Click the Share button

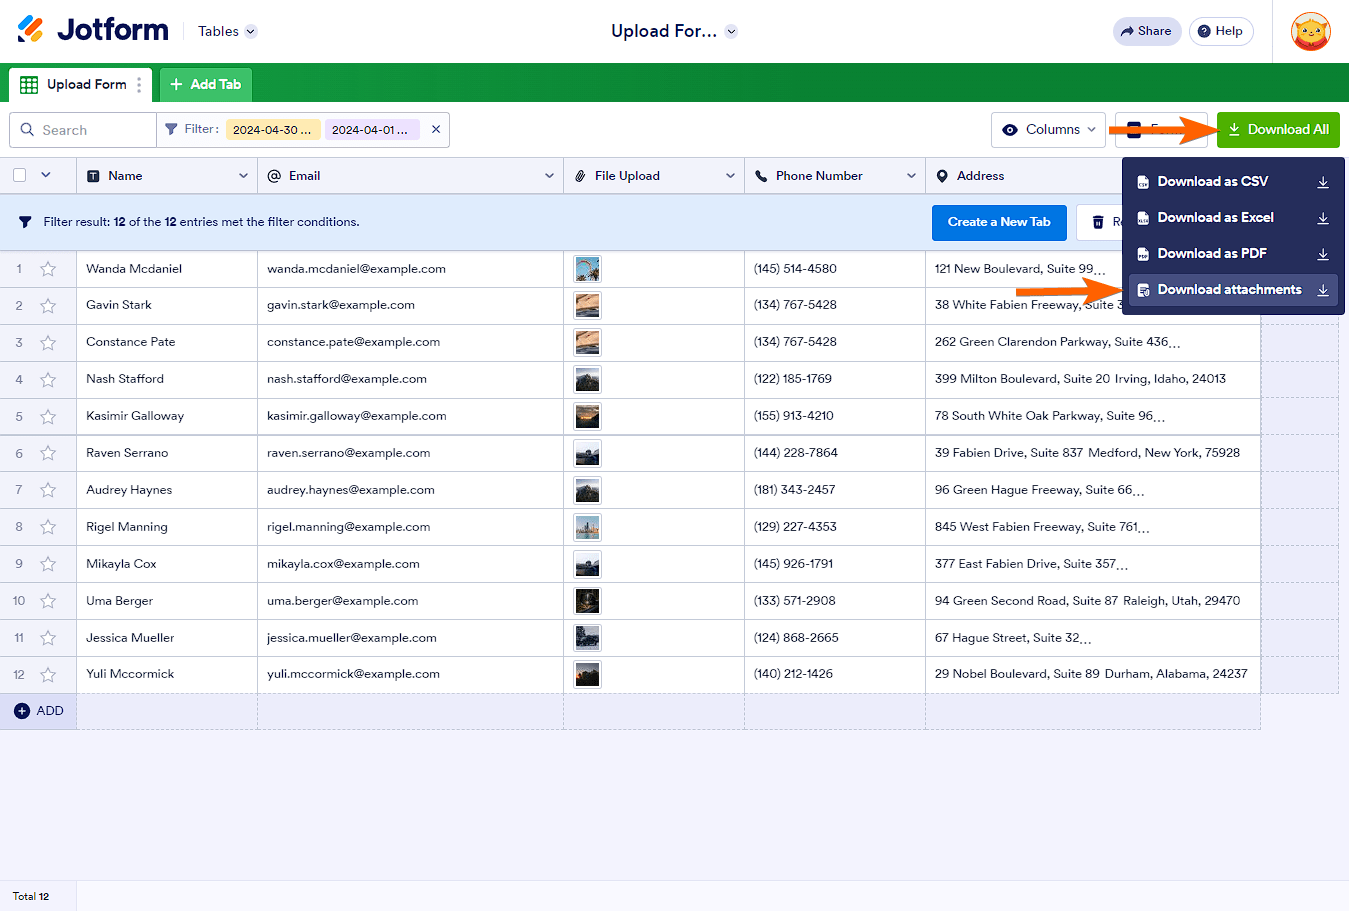point(1146,31)
